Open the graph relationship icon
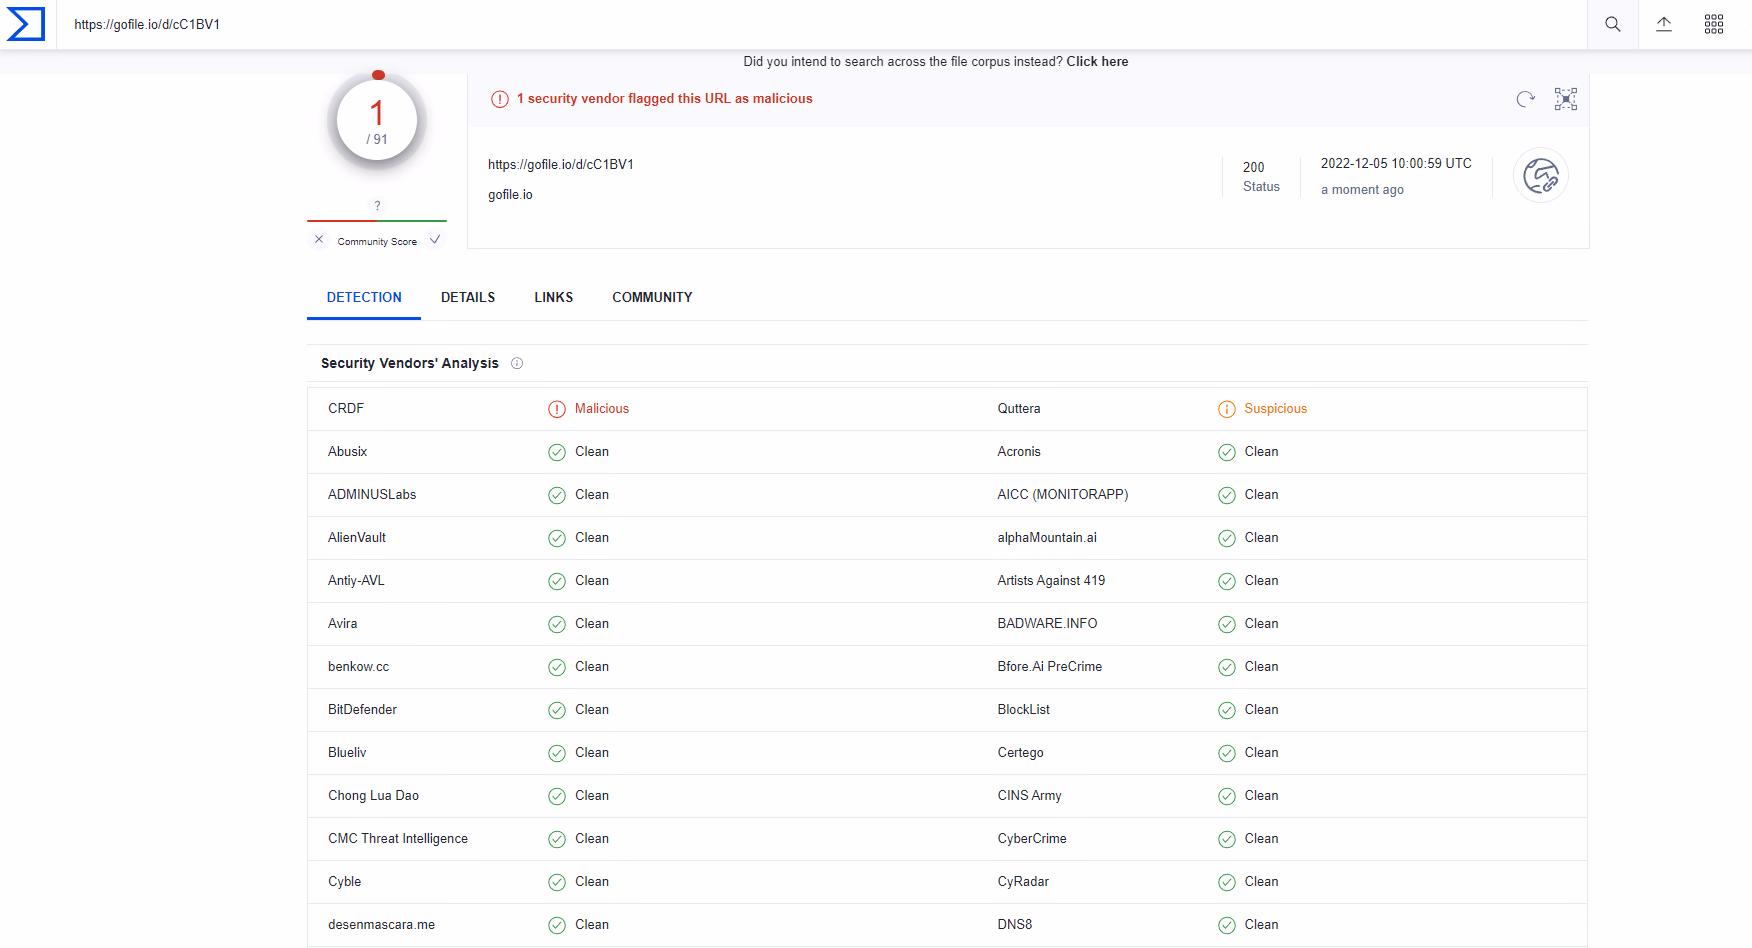 coord(1566,98)
